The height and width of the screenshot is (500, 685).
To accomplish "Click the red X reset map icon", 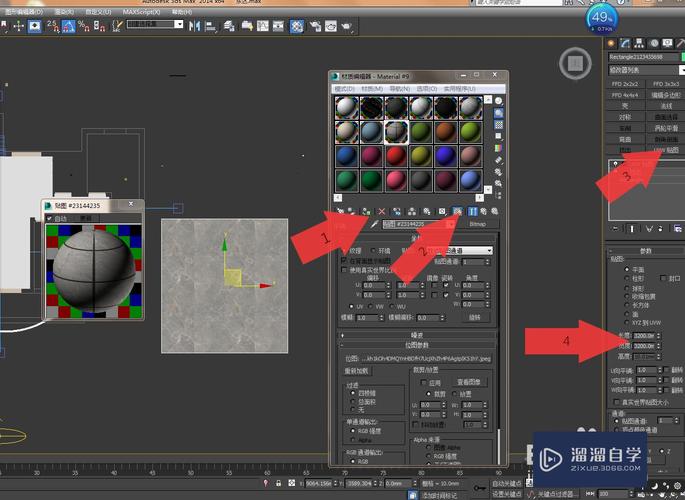I will point(381,212).
